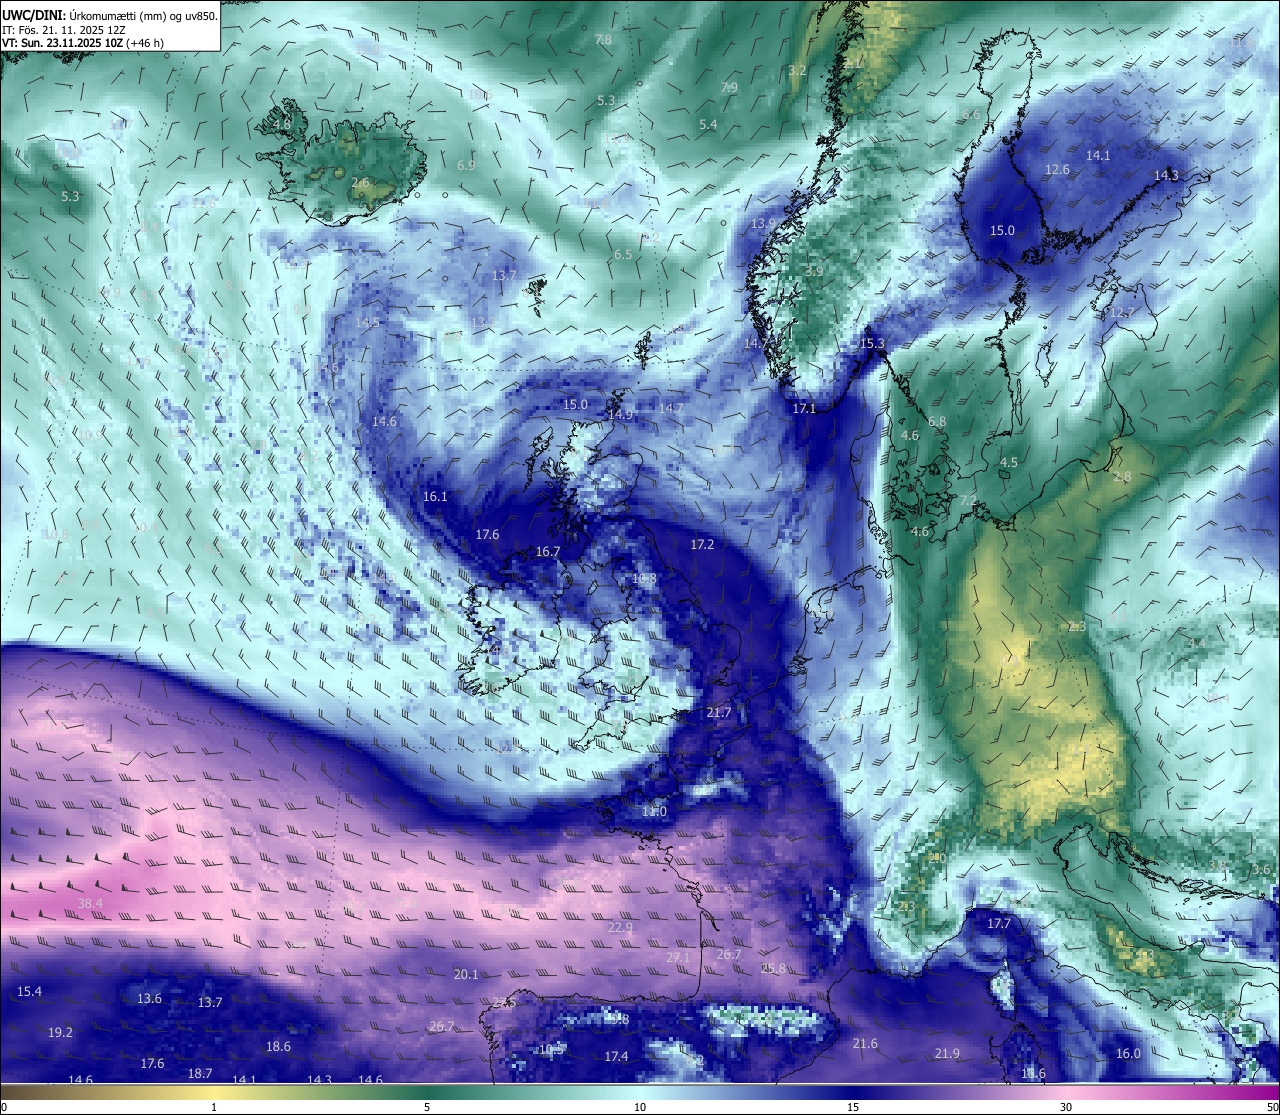Click the 3.2 value near northern Norway
1280x1115 pixels.
(797, 70)
